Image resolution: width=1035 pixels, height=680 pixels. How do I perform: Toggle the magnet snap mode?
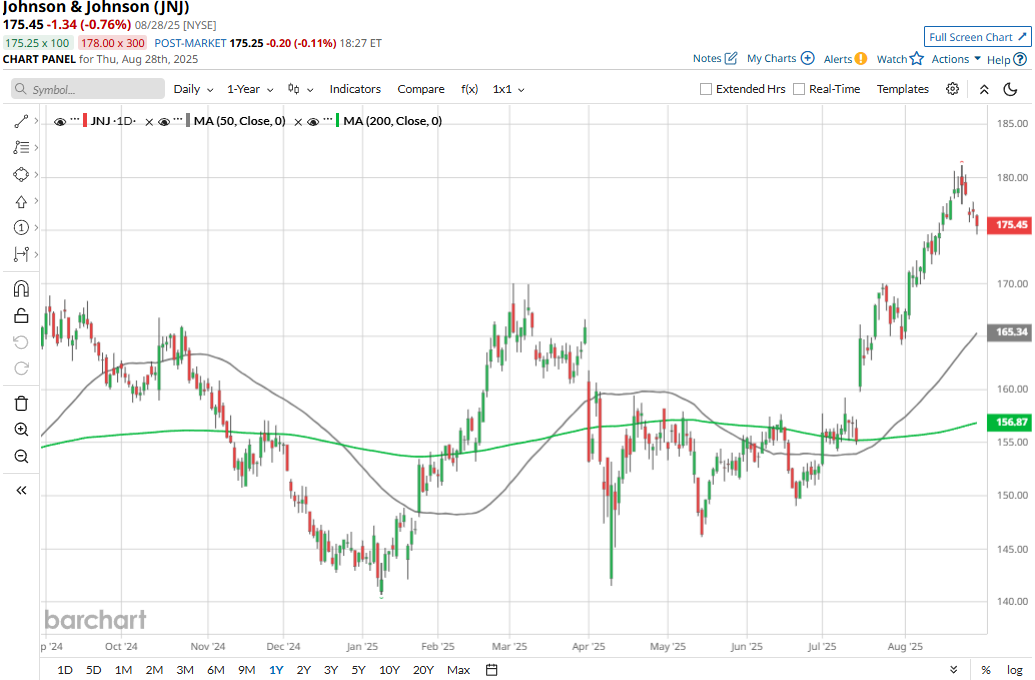[x=21, y=289]
